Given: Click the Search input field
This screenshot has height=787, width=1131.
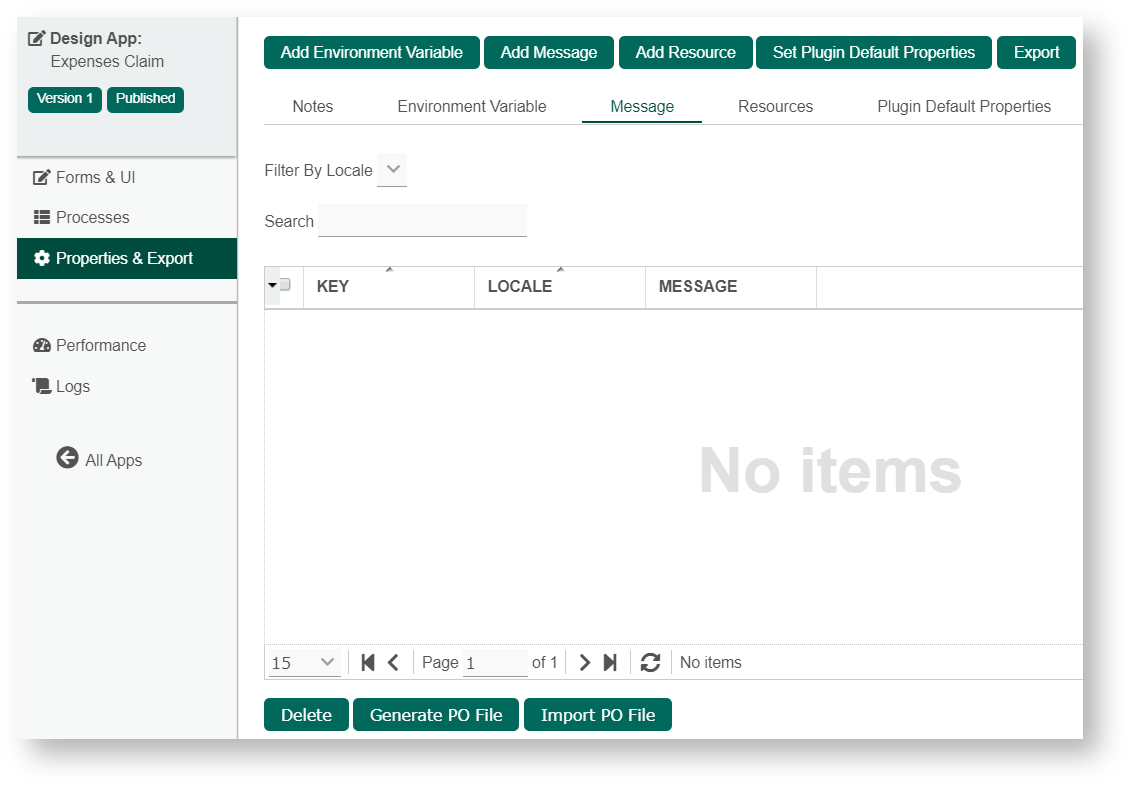Looking at the screenshot, I should (x=422, y=221).
